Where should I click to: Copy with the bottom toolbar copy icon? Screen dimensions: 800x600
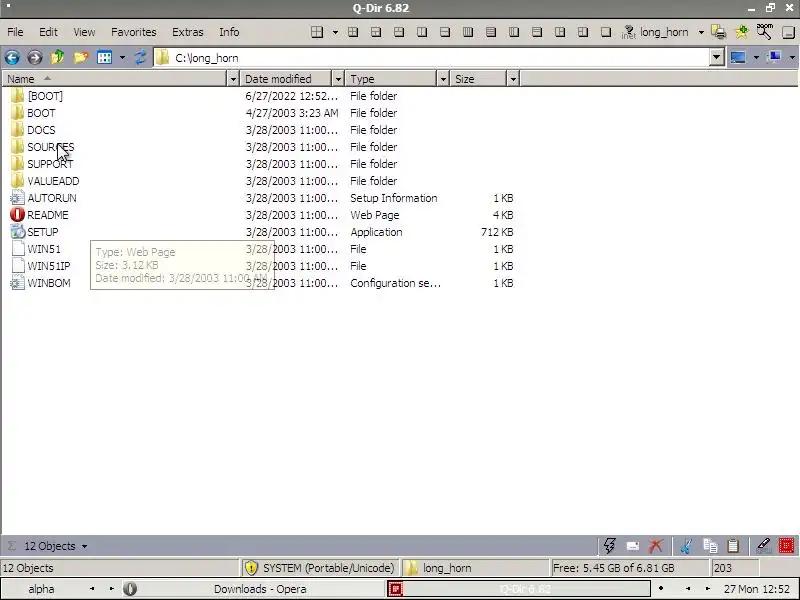click(x=710, y=546)
